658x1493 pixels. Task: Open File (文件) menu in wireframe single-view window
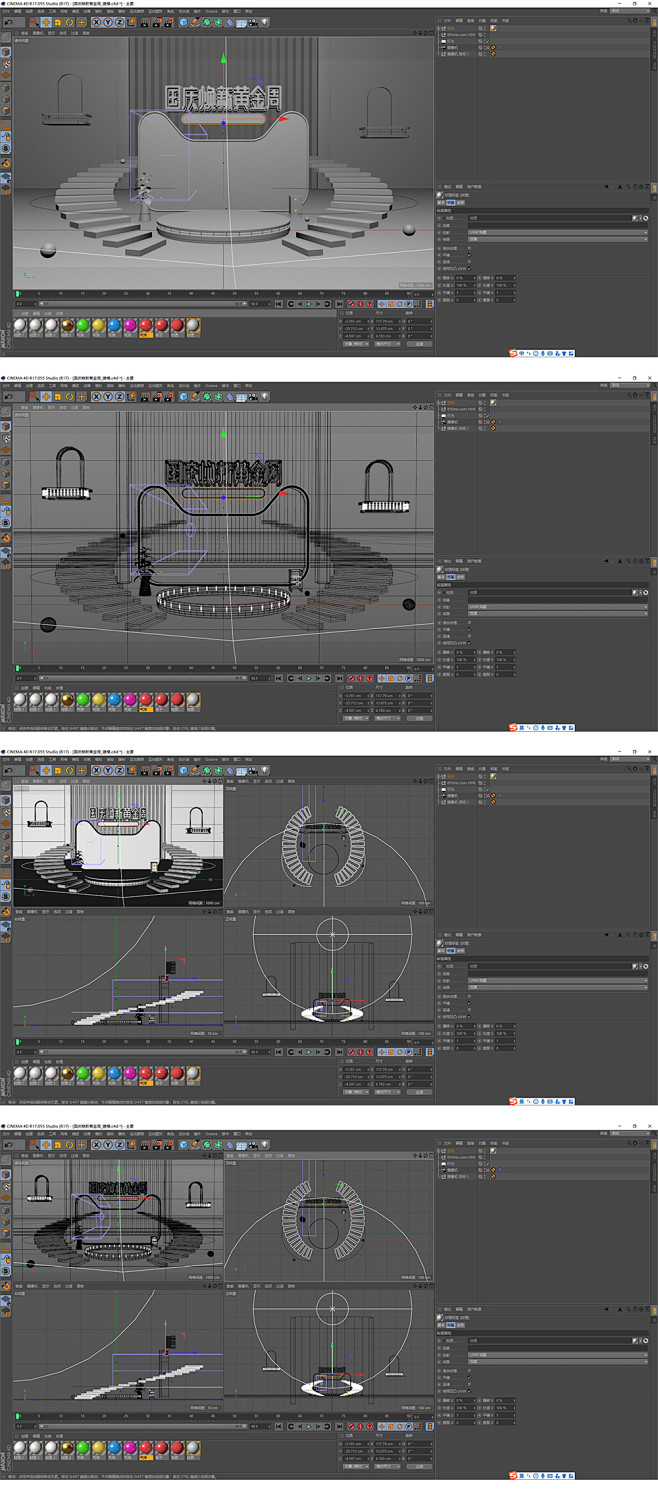tap(5, 387)
